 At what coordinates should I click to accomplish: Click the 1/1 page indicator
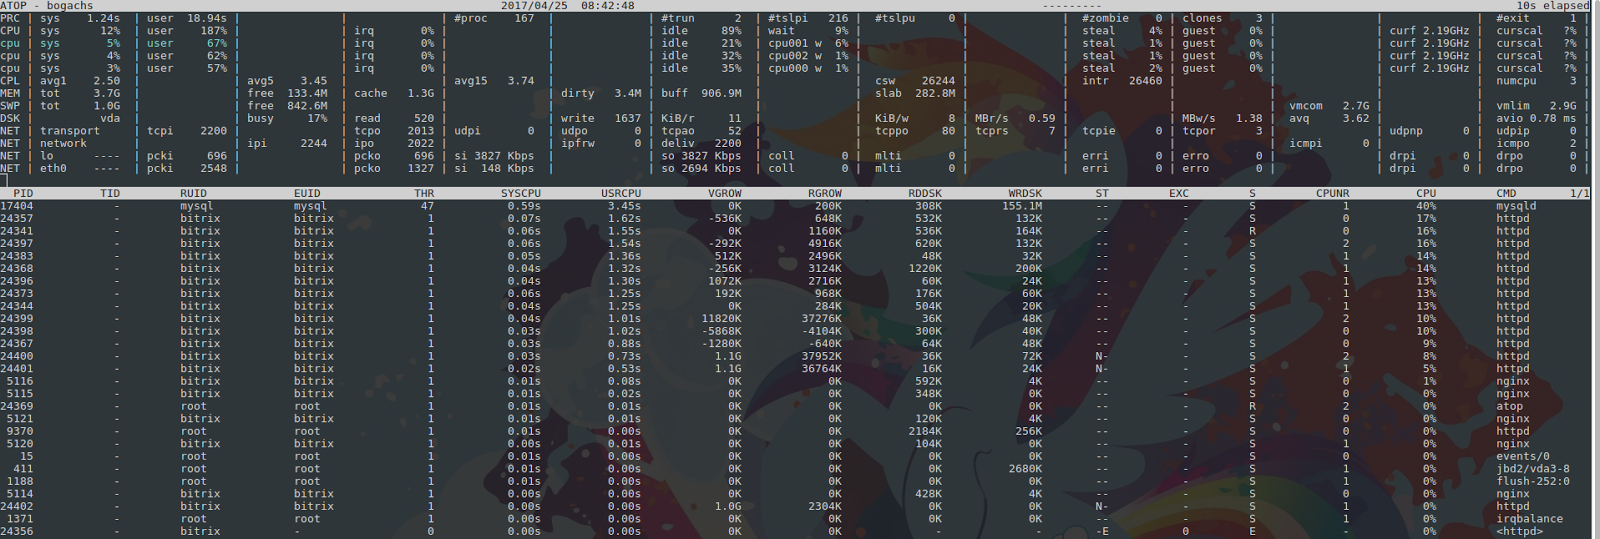(x=1579, y=193)
